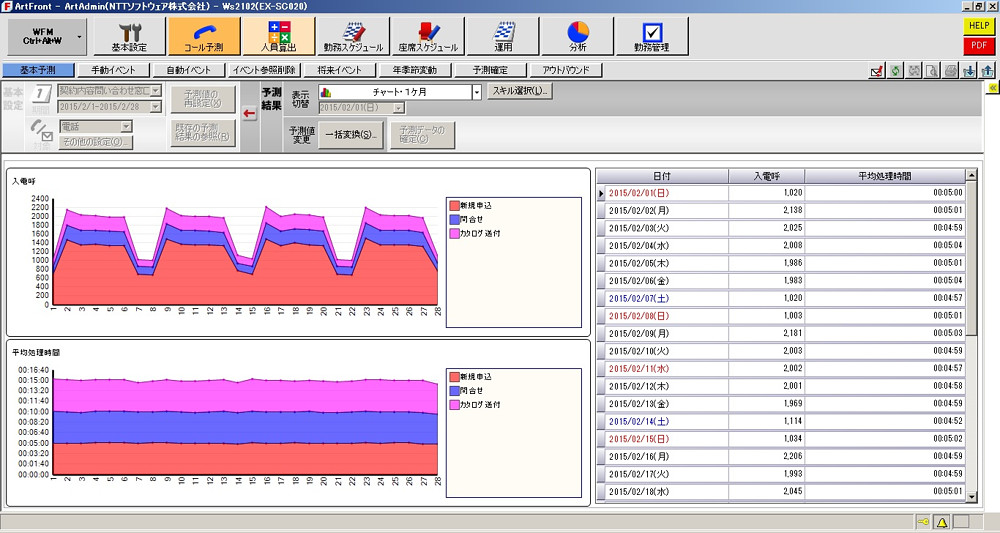The height and width of the screenshot is (533, 1000).
Task: Open the 基本設定 tools module
Action: [129, 36]
